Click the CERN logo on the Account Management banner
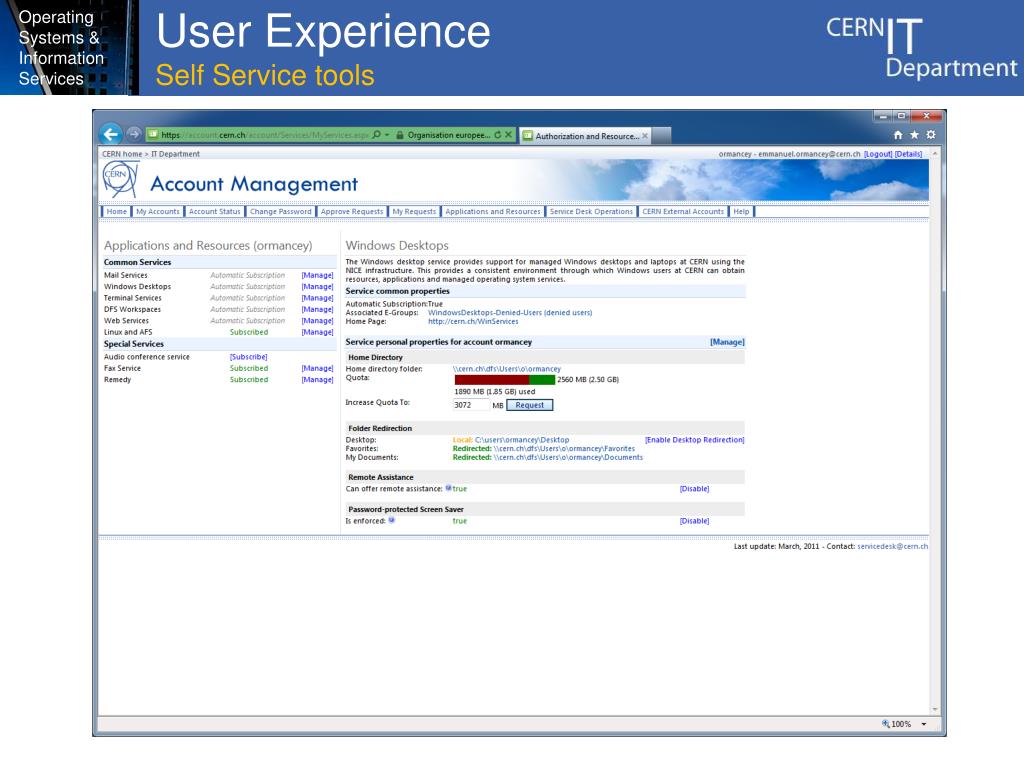This screenshot has width=1024, height=768. [120, 180]
